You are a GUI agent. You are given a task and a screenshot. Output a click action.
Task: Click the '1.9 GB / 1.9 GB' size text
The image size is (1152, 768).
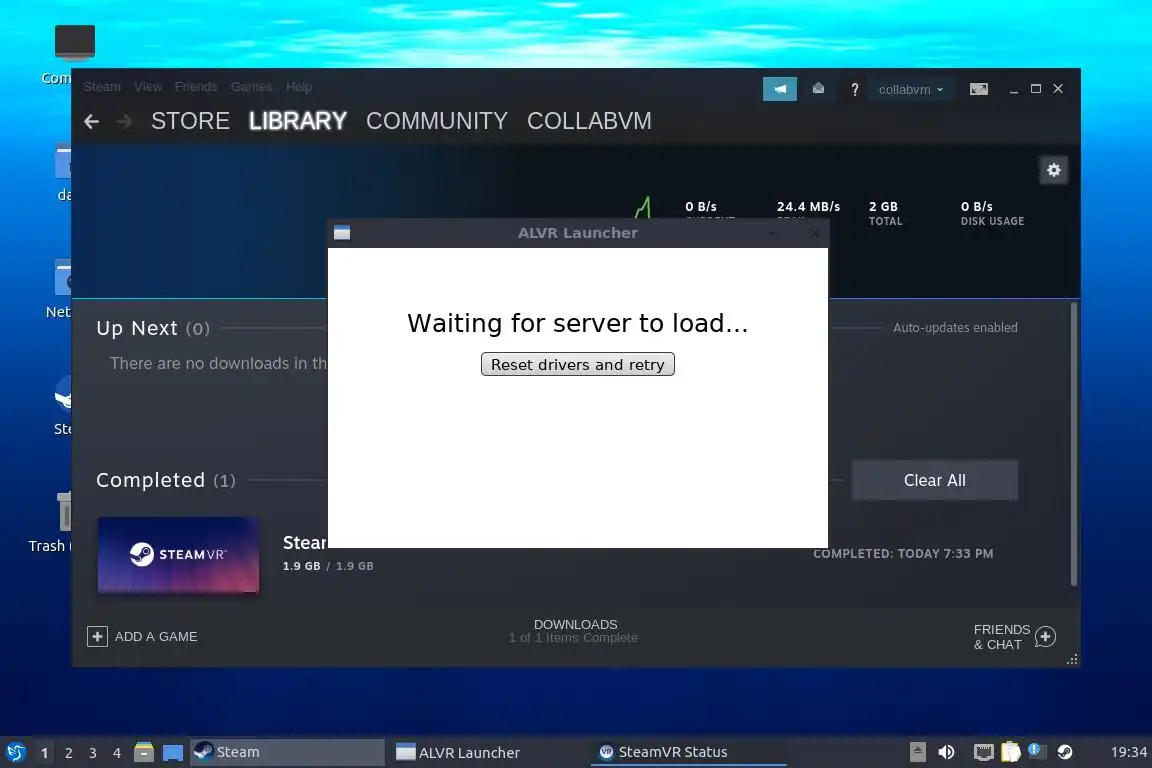pyautogui.click(x=328, y=567)
